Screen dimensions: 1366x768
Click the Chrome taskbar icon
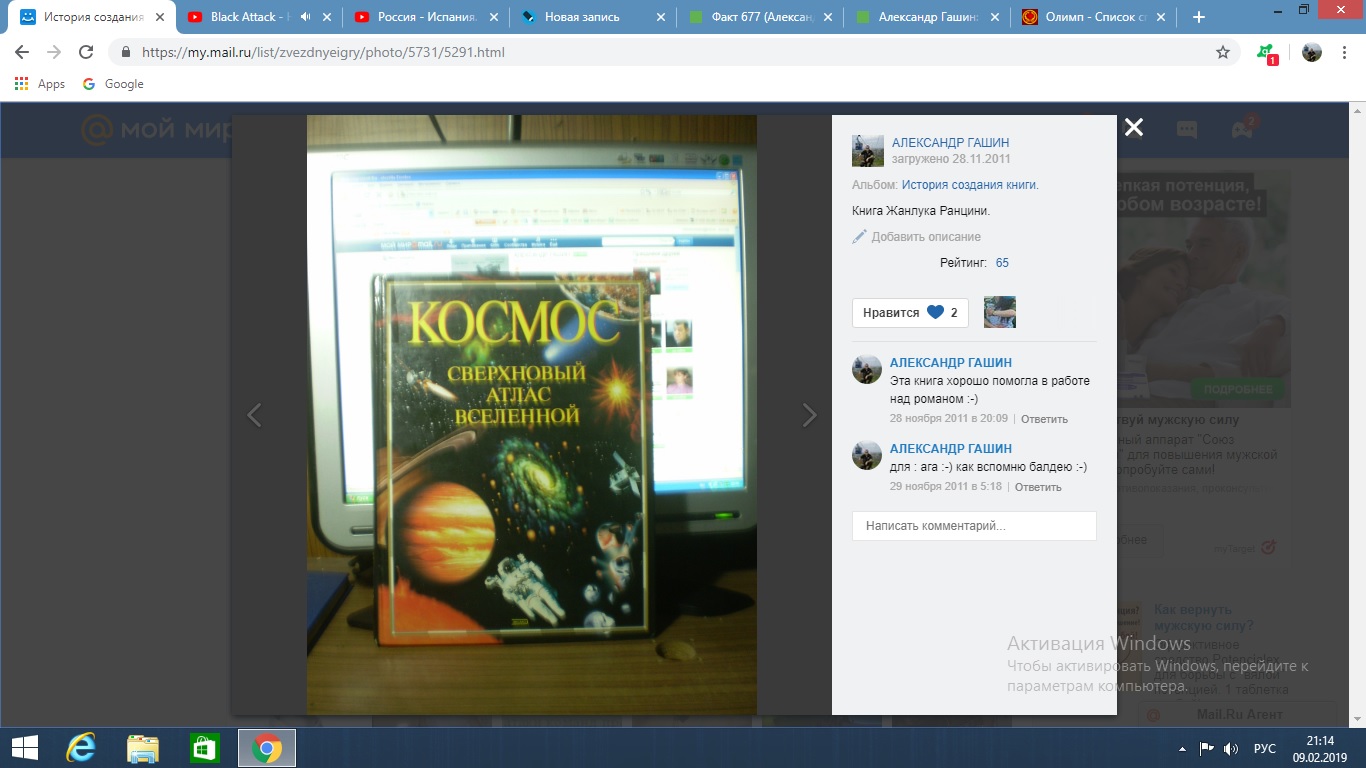click(266, 748)
